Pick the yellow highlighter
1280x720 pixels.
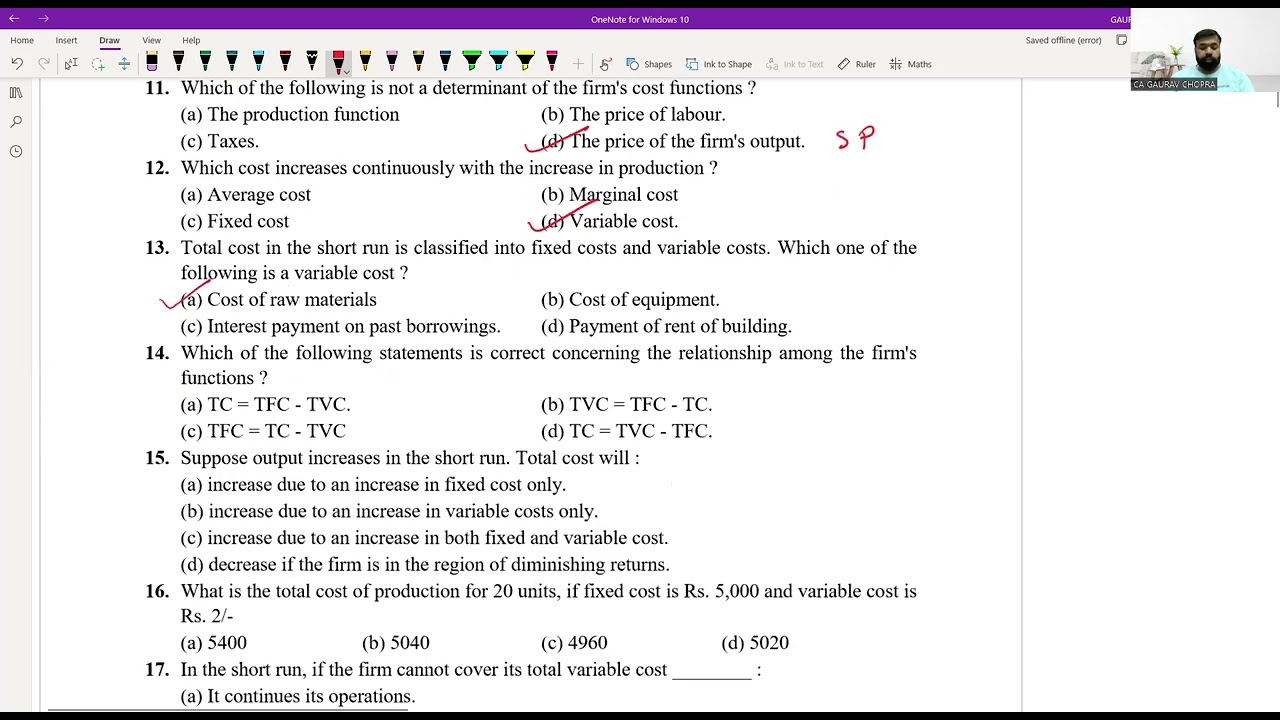tap(525, 63)
